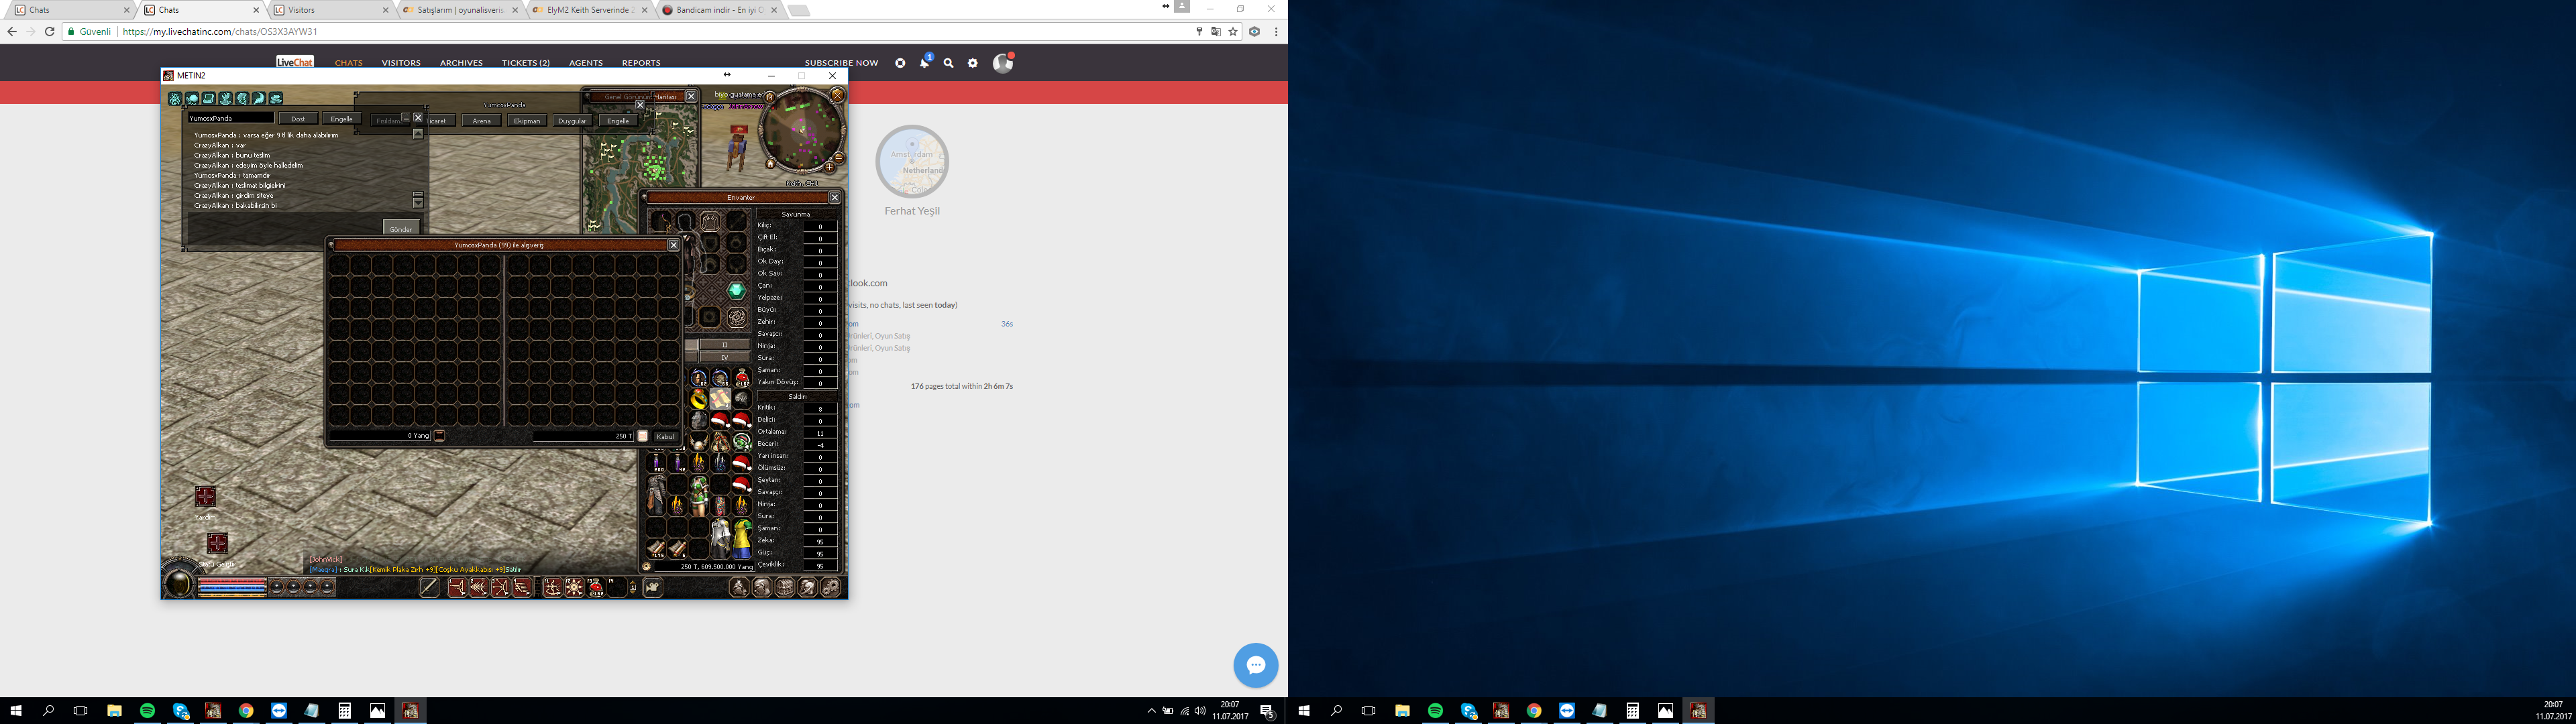
Task: Click the scroll stack 175 in inventory
Action: tap(656, 548)
